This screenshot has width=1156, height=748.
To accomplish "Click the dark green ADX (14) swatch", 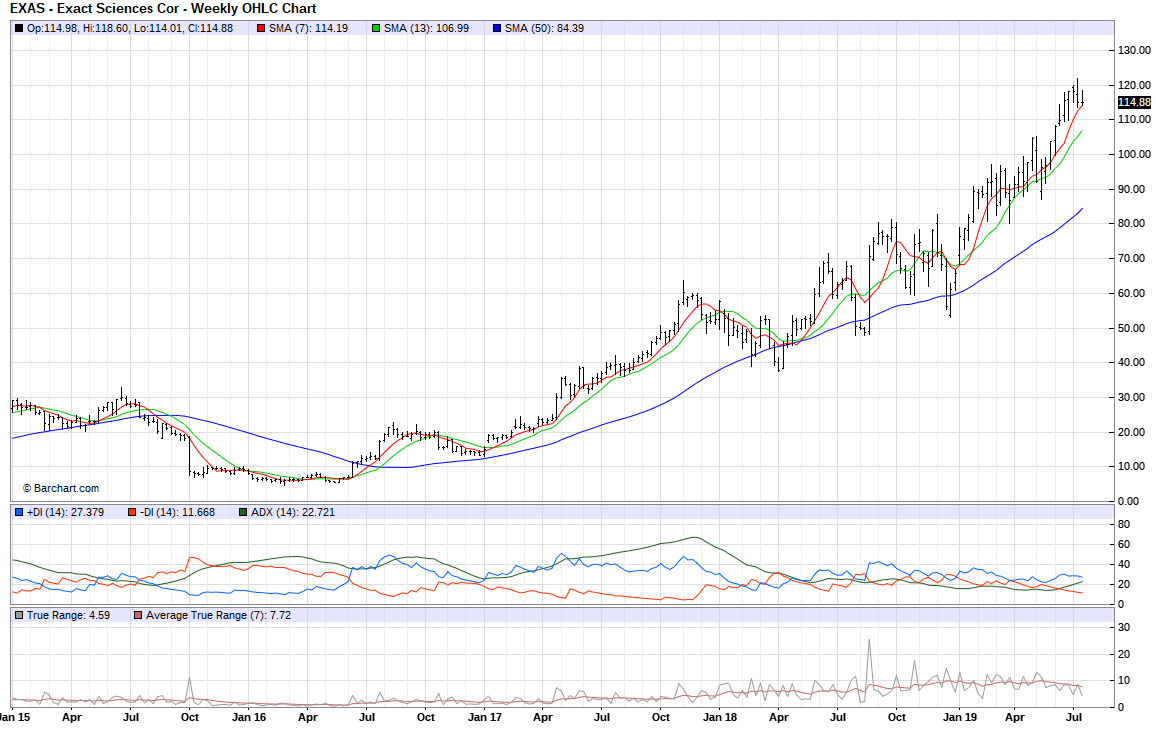I will pyautogui.click(x=243, y=512).
